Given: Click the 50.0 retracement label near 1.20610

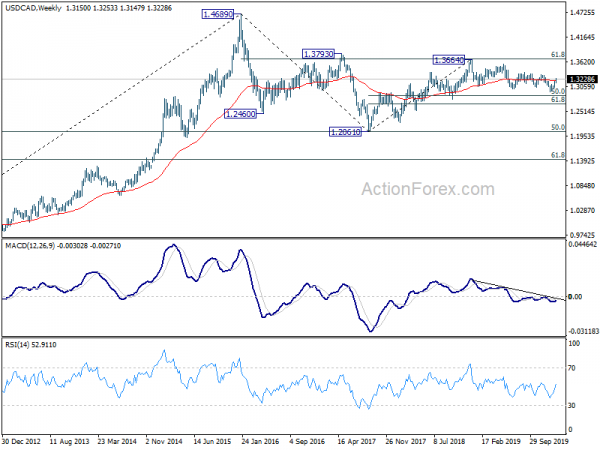Looking at the screenshot, I should [558, 127].
